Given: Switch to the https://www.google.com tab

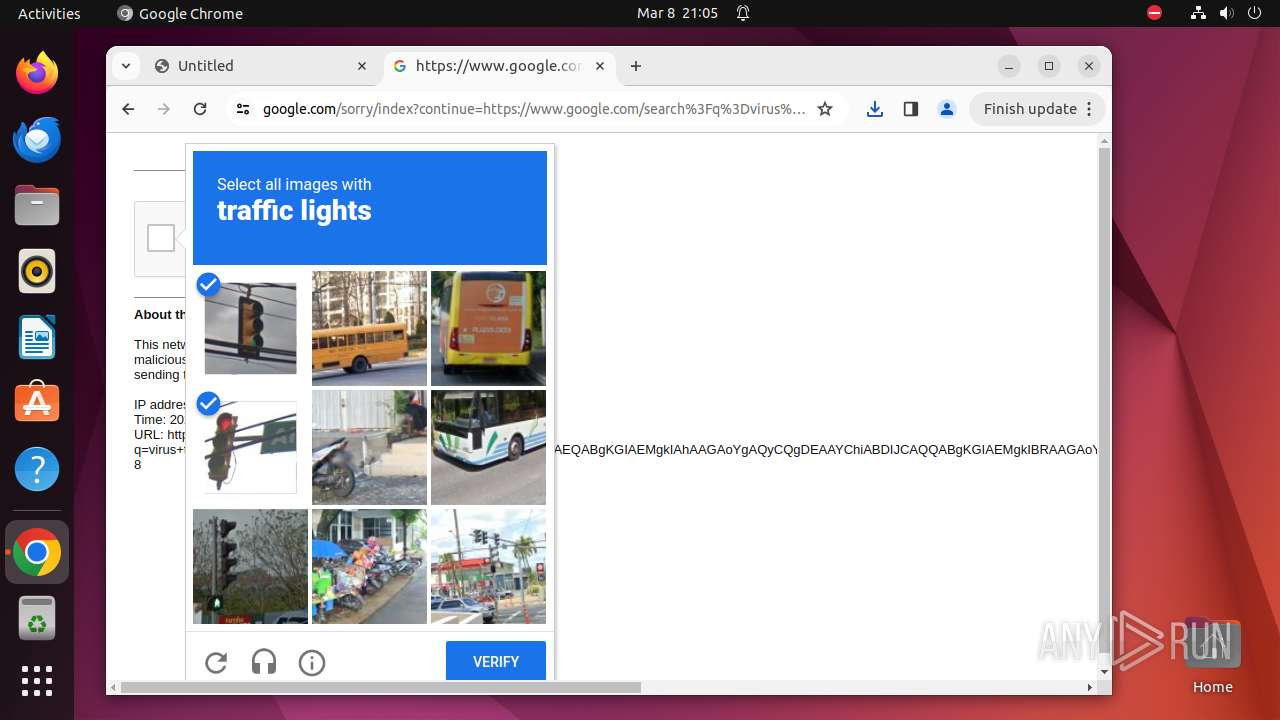Looking at the screenshot, I should 499,66.
